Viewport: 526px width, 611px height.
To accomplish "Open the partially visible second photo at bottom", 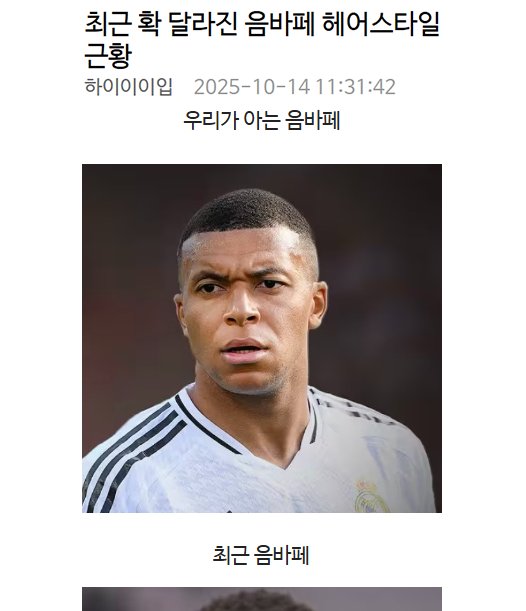I will click(x=262, y=599).
